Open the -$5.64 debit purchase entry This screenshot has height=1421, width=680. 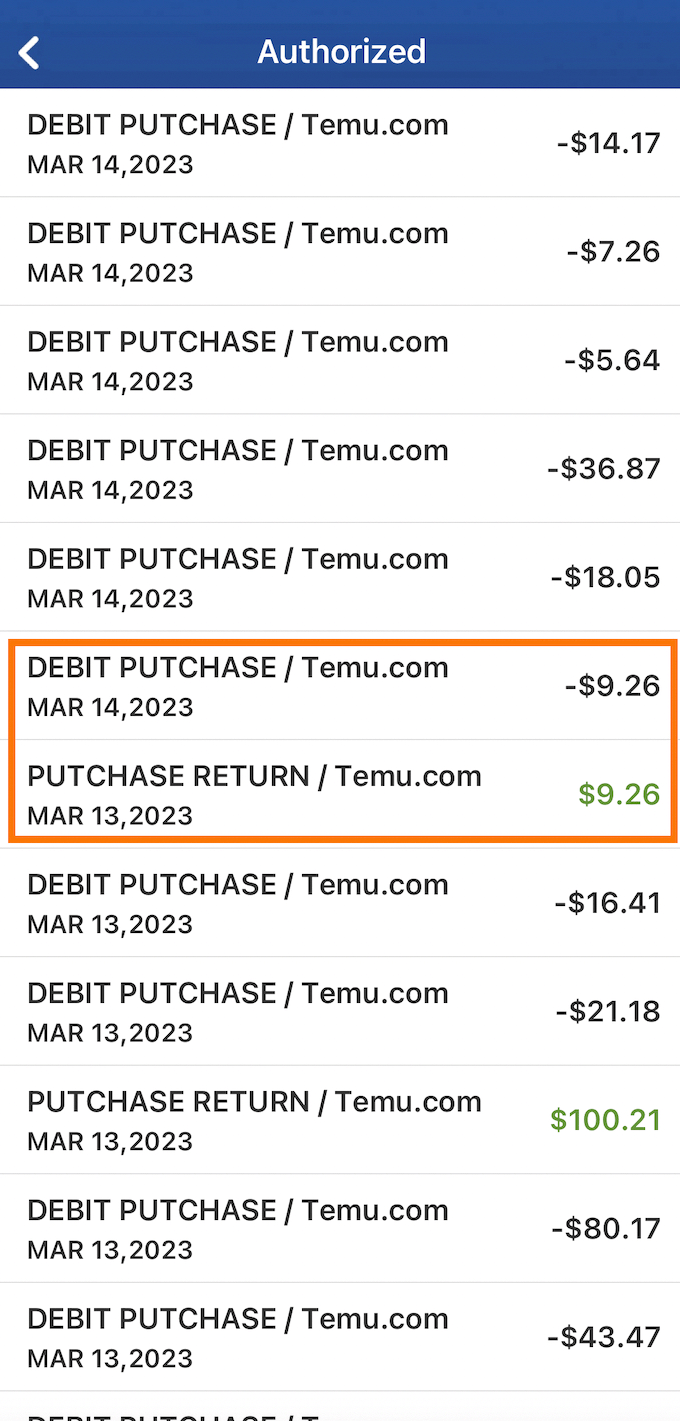pos(340,360)
